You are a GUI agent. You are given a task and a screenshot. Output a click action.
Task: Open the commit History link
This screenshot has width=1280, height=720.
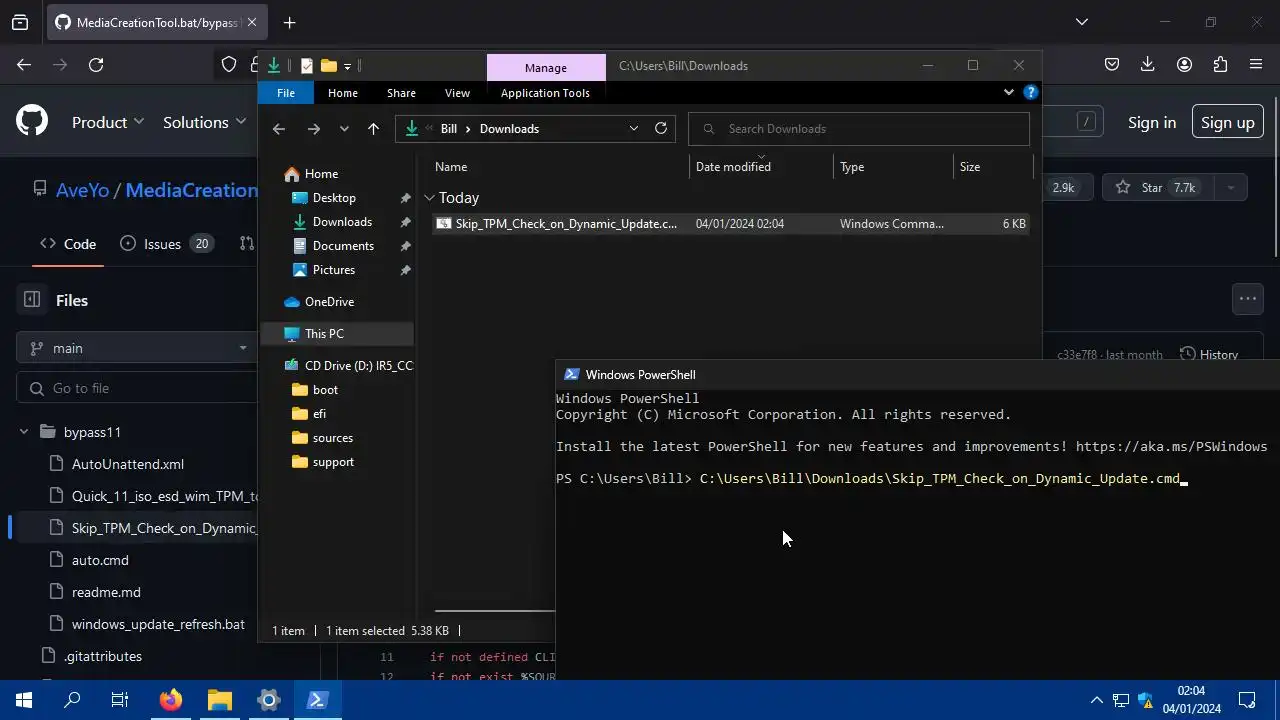(x=1209, y=354)
